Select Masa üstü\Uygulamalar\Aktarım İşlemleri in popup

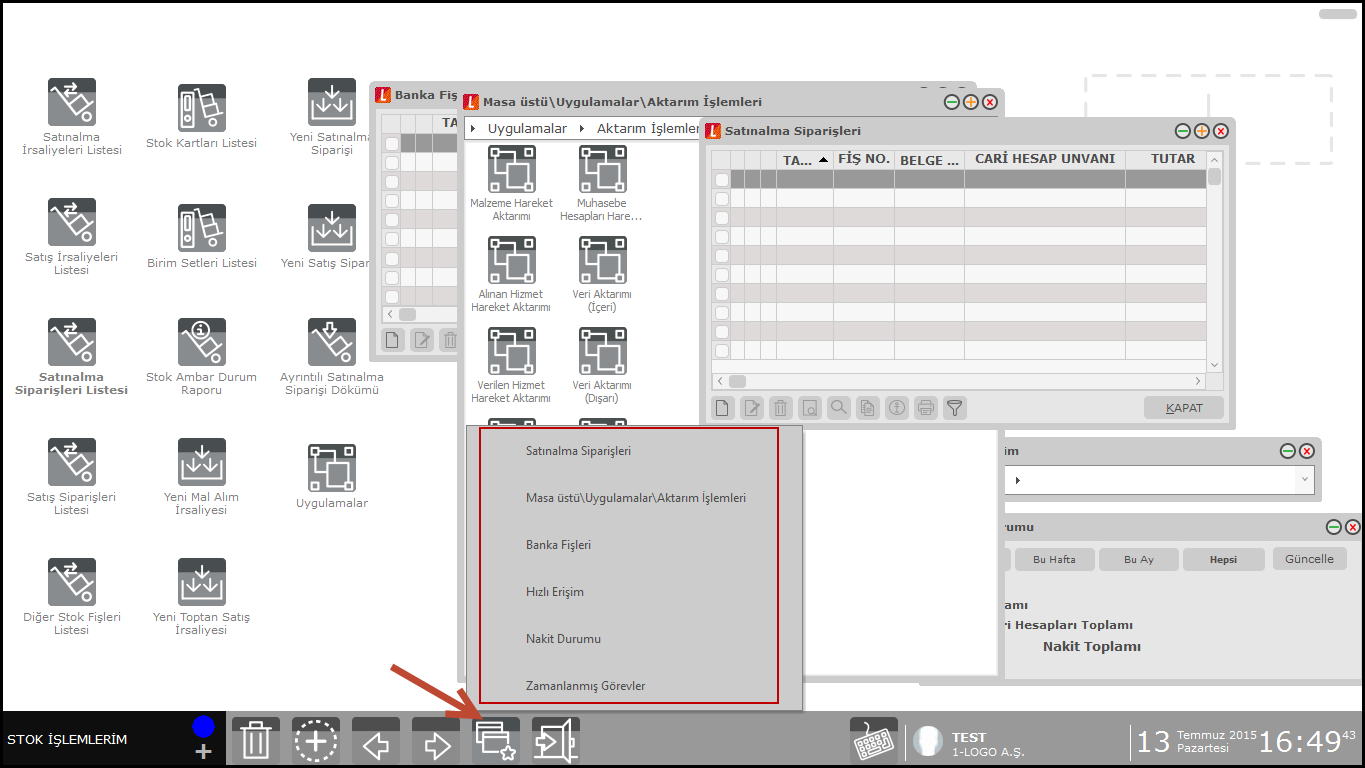[636, 498]
